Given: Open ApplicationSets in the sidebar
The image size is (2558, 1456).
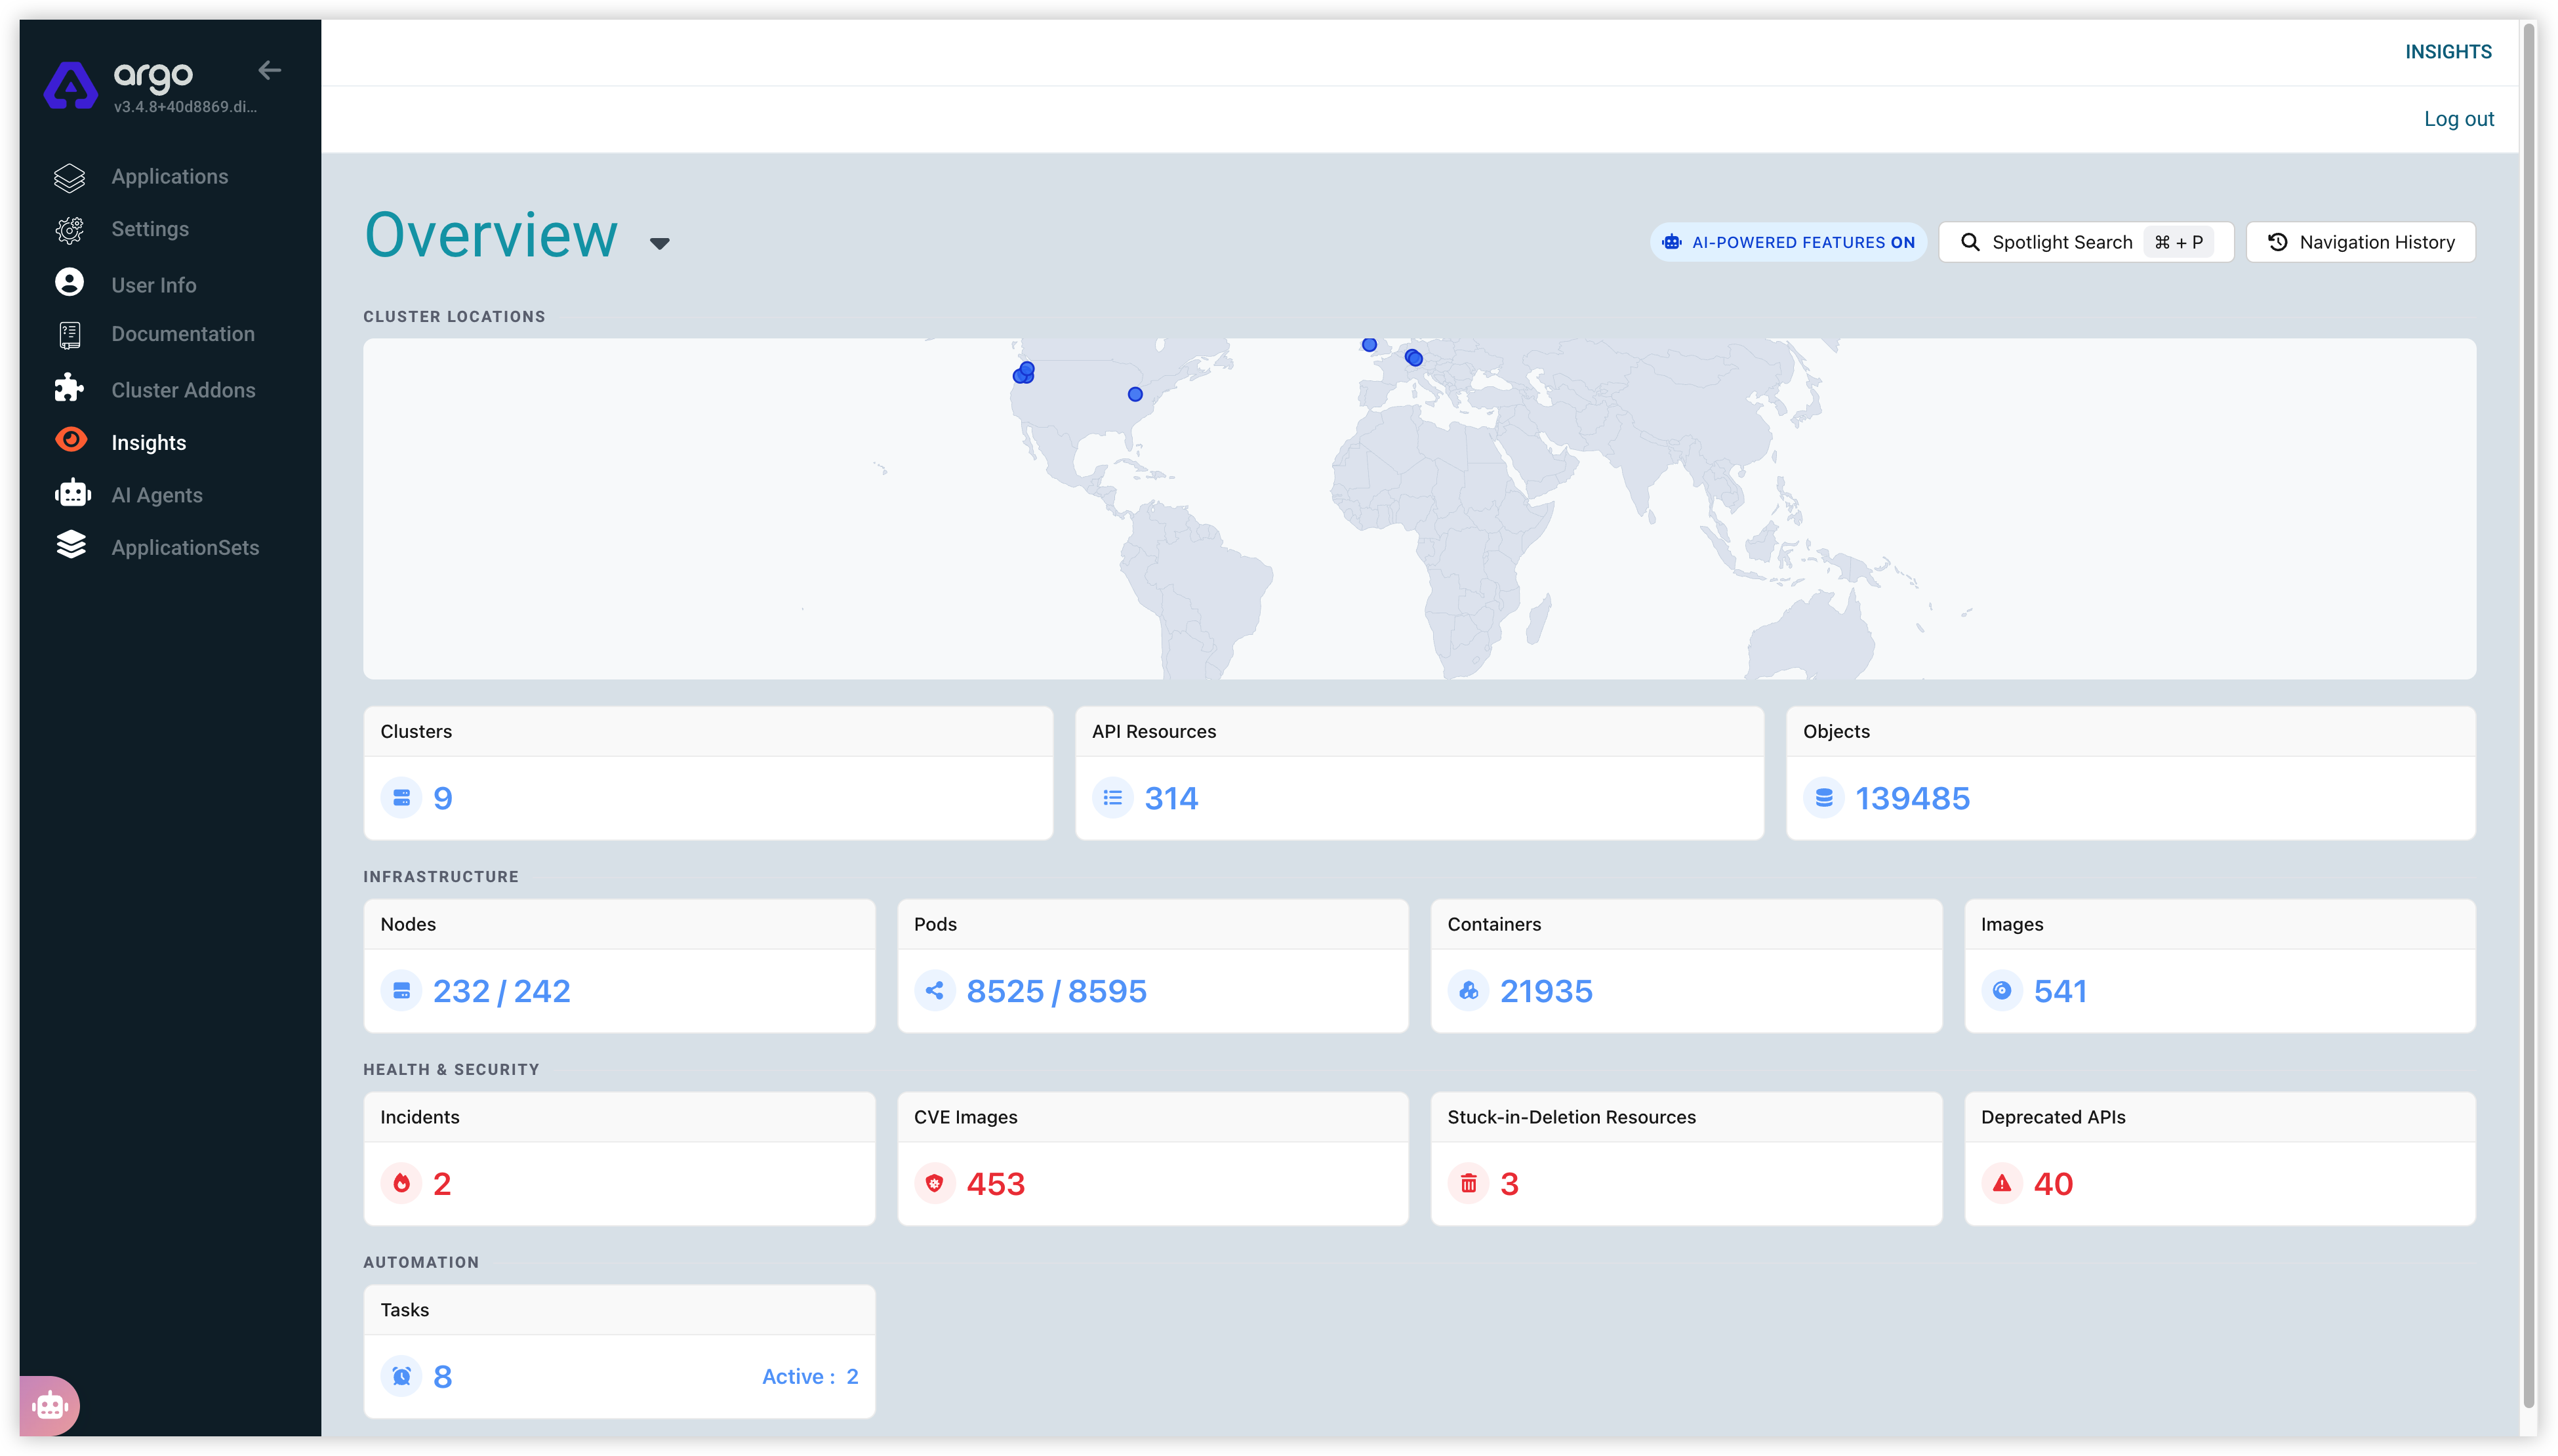Looking at the screenshot, I should click(x=185, y=548).
